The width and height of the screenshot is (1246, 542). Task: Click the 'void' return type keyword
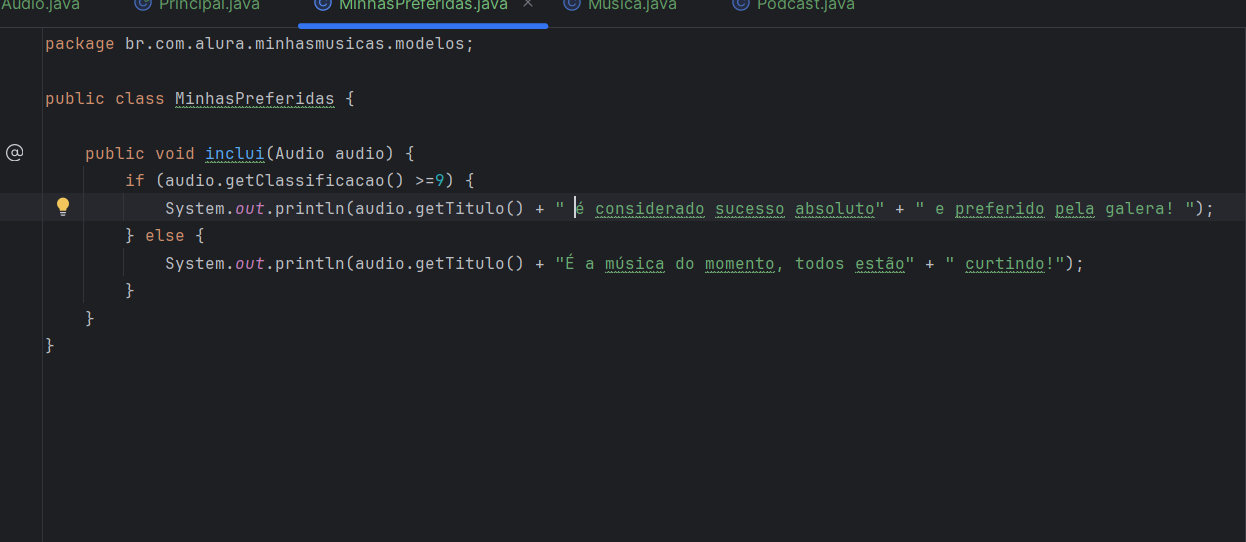coord(175,154)
